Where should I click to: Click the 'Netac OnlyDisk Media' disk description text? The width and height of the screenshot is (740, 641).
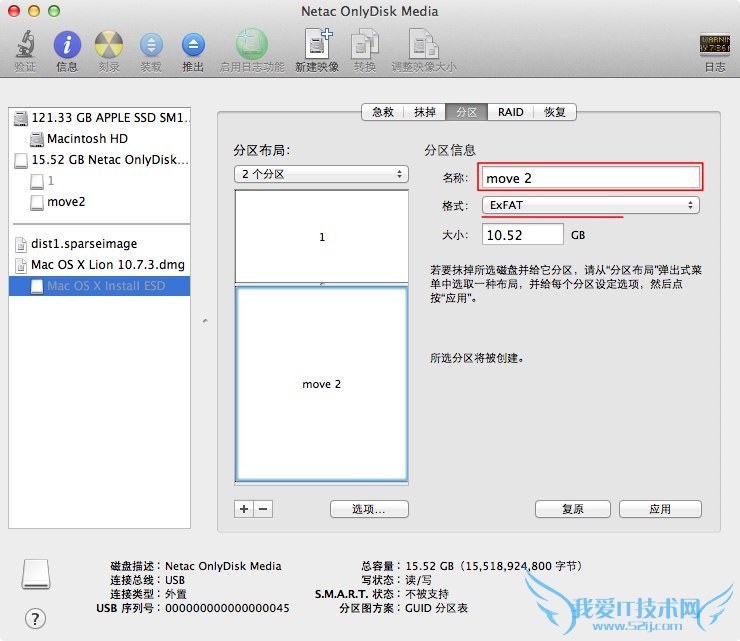[223, 566]
